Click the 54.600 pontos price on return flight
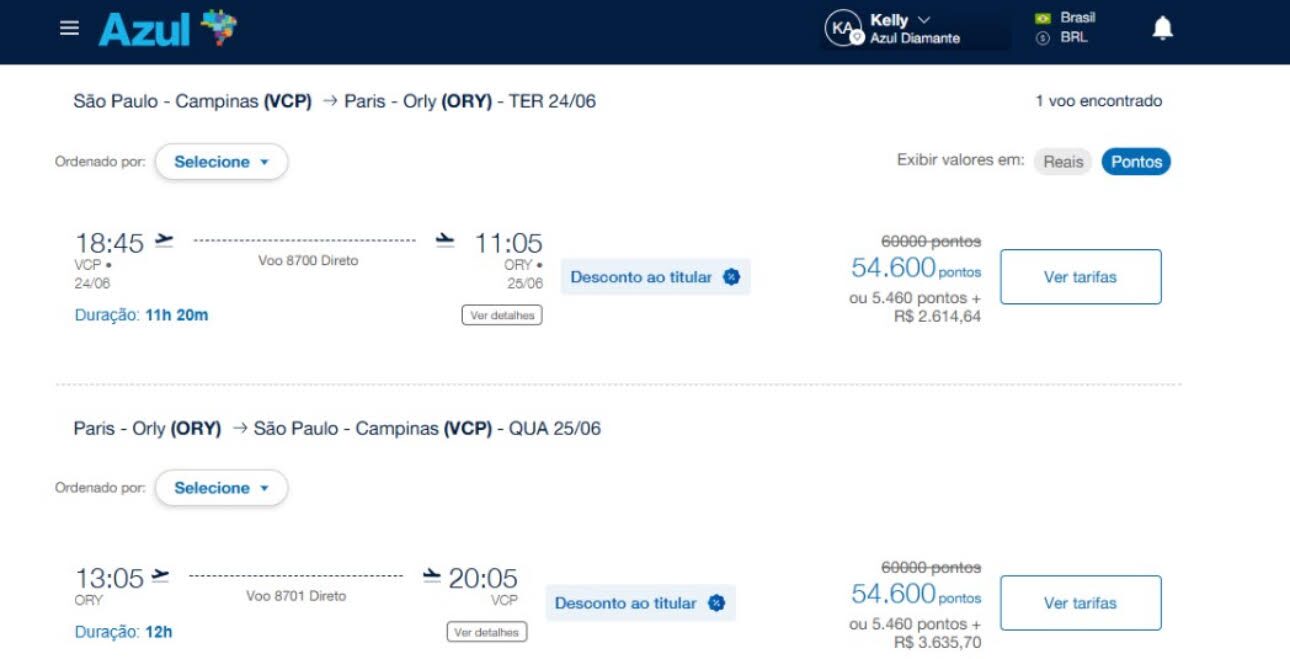 [916, 594]
